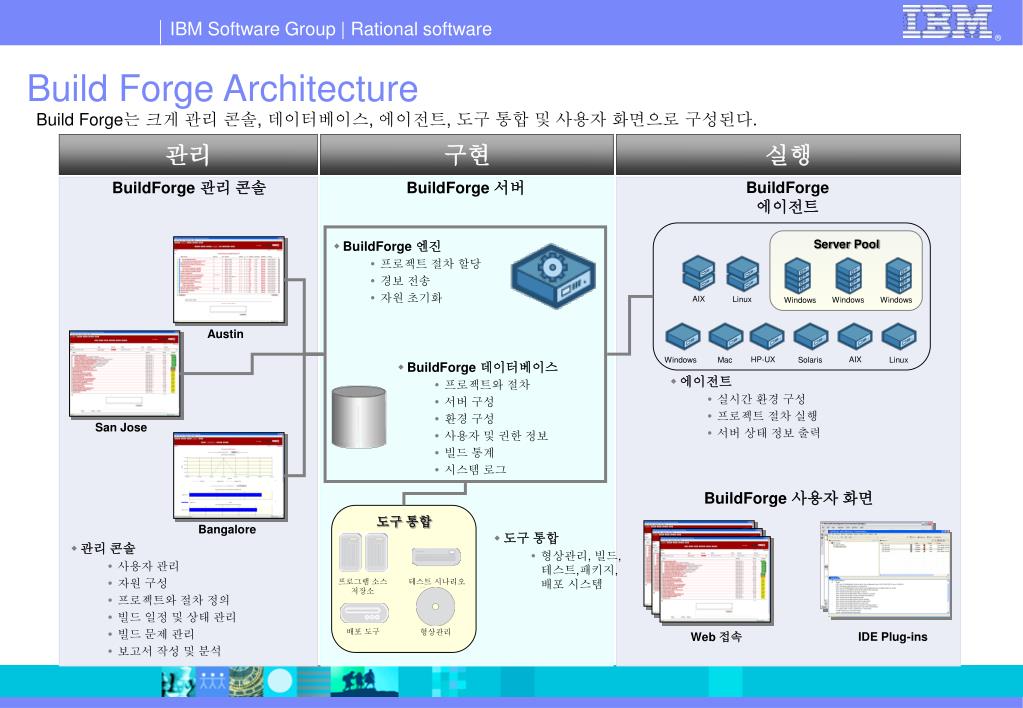Select the 실행 column header bar

coord(788,155)
